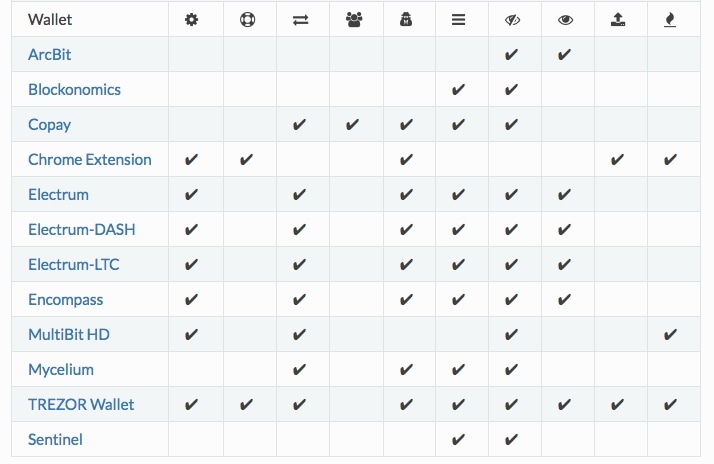
Task: Click the gear icon column header
Action: (x=191, y=20)
